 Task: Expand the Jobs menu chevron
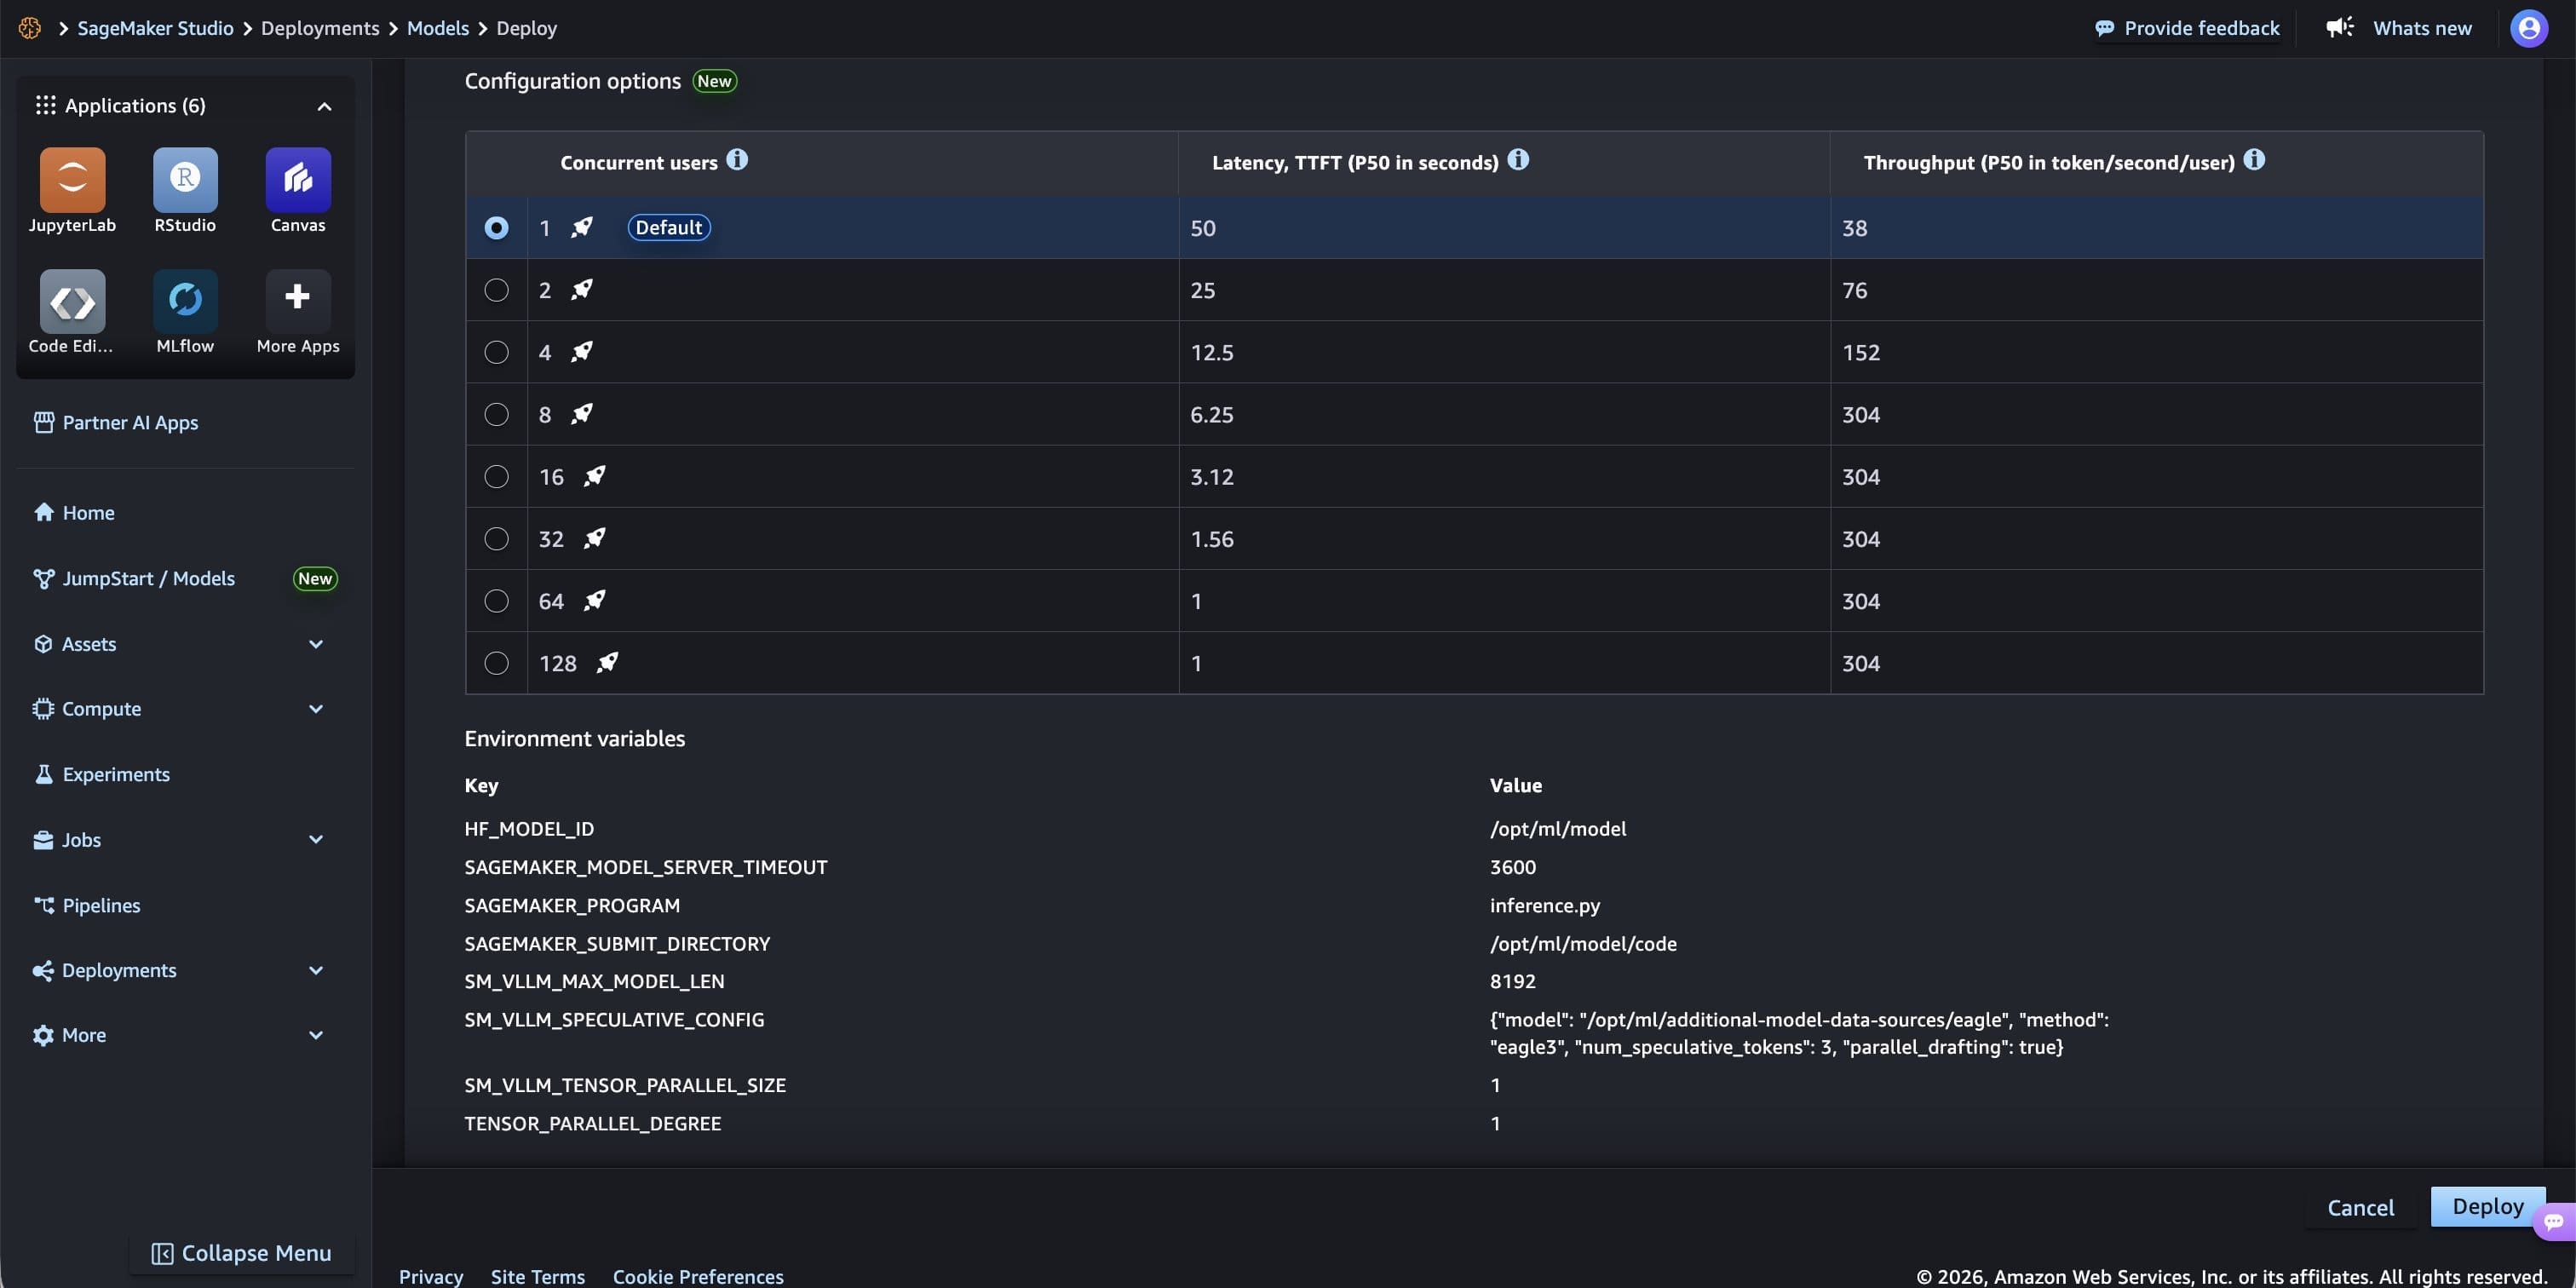pyautogui.click(x=316, y=840)
